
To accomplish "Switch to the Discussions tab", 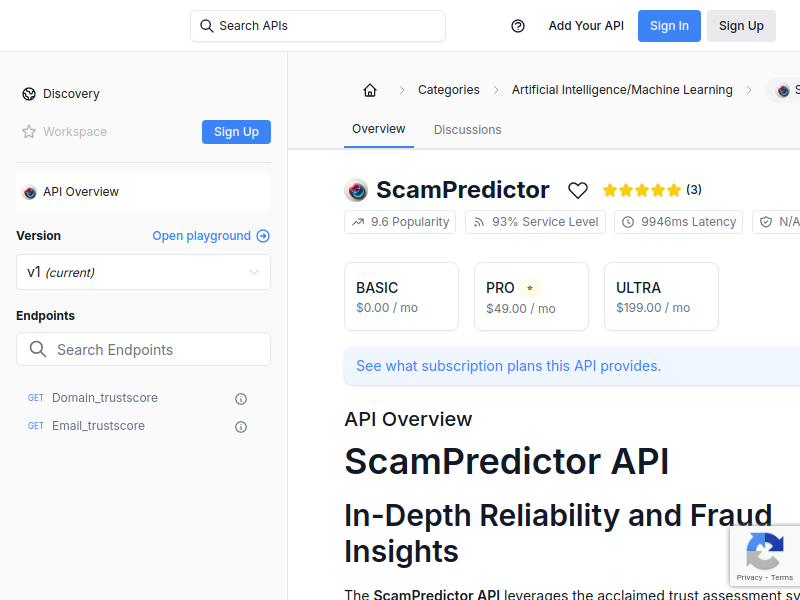I will (467, 130).
